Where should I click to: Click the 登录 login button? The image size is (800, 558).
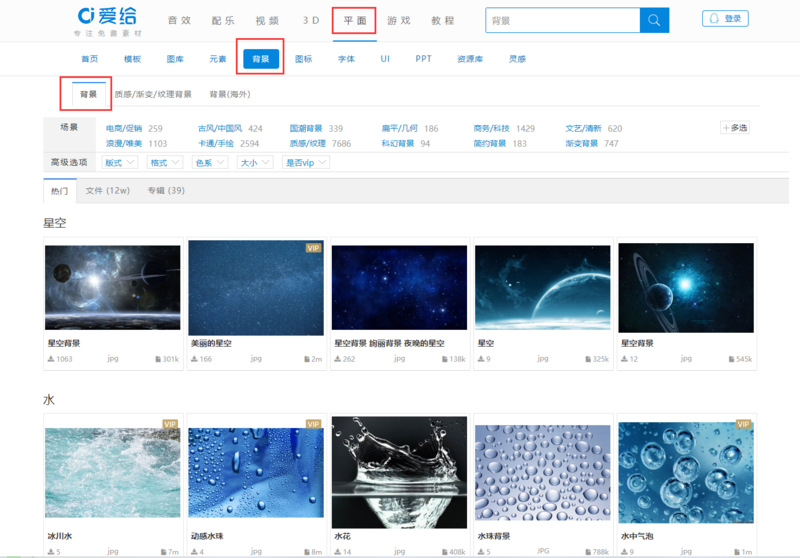725,18
